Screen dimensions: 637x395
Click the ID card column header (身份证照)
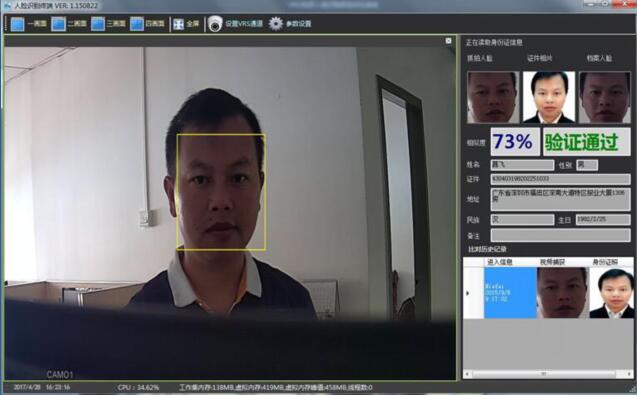[x=605, y=262]
